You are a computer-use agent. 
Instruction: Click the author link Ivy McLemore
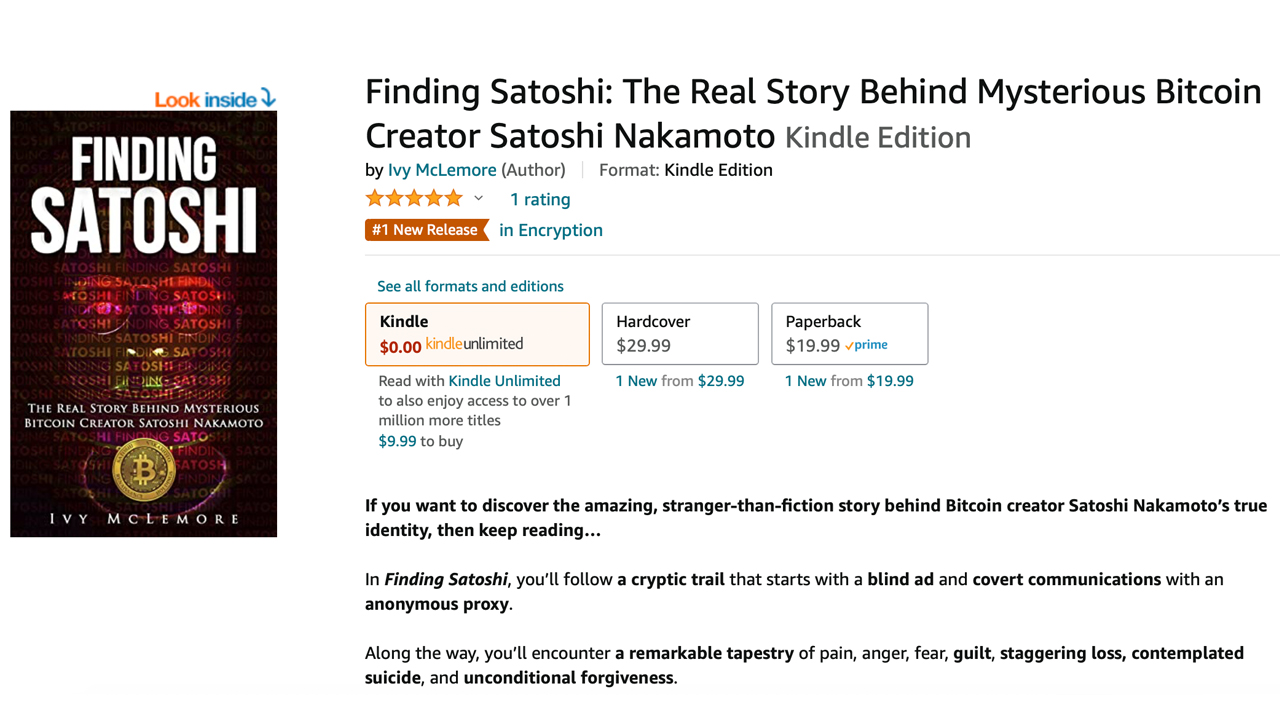click(442, 169)
